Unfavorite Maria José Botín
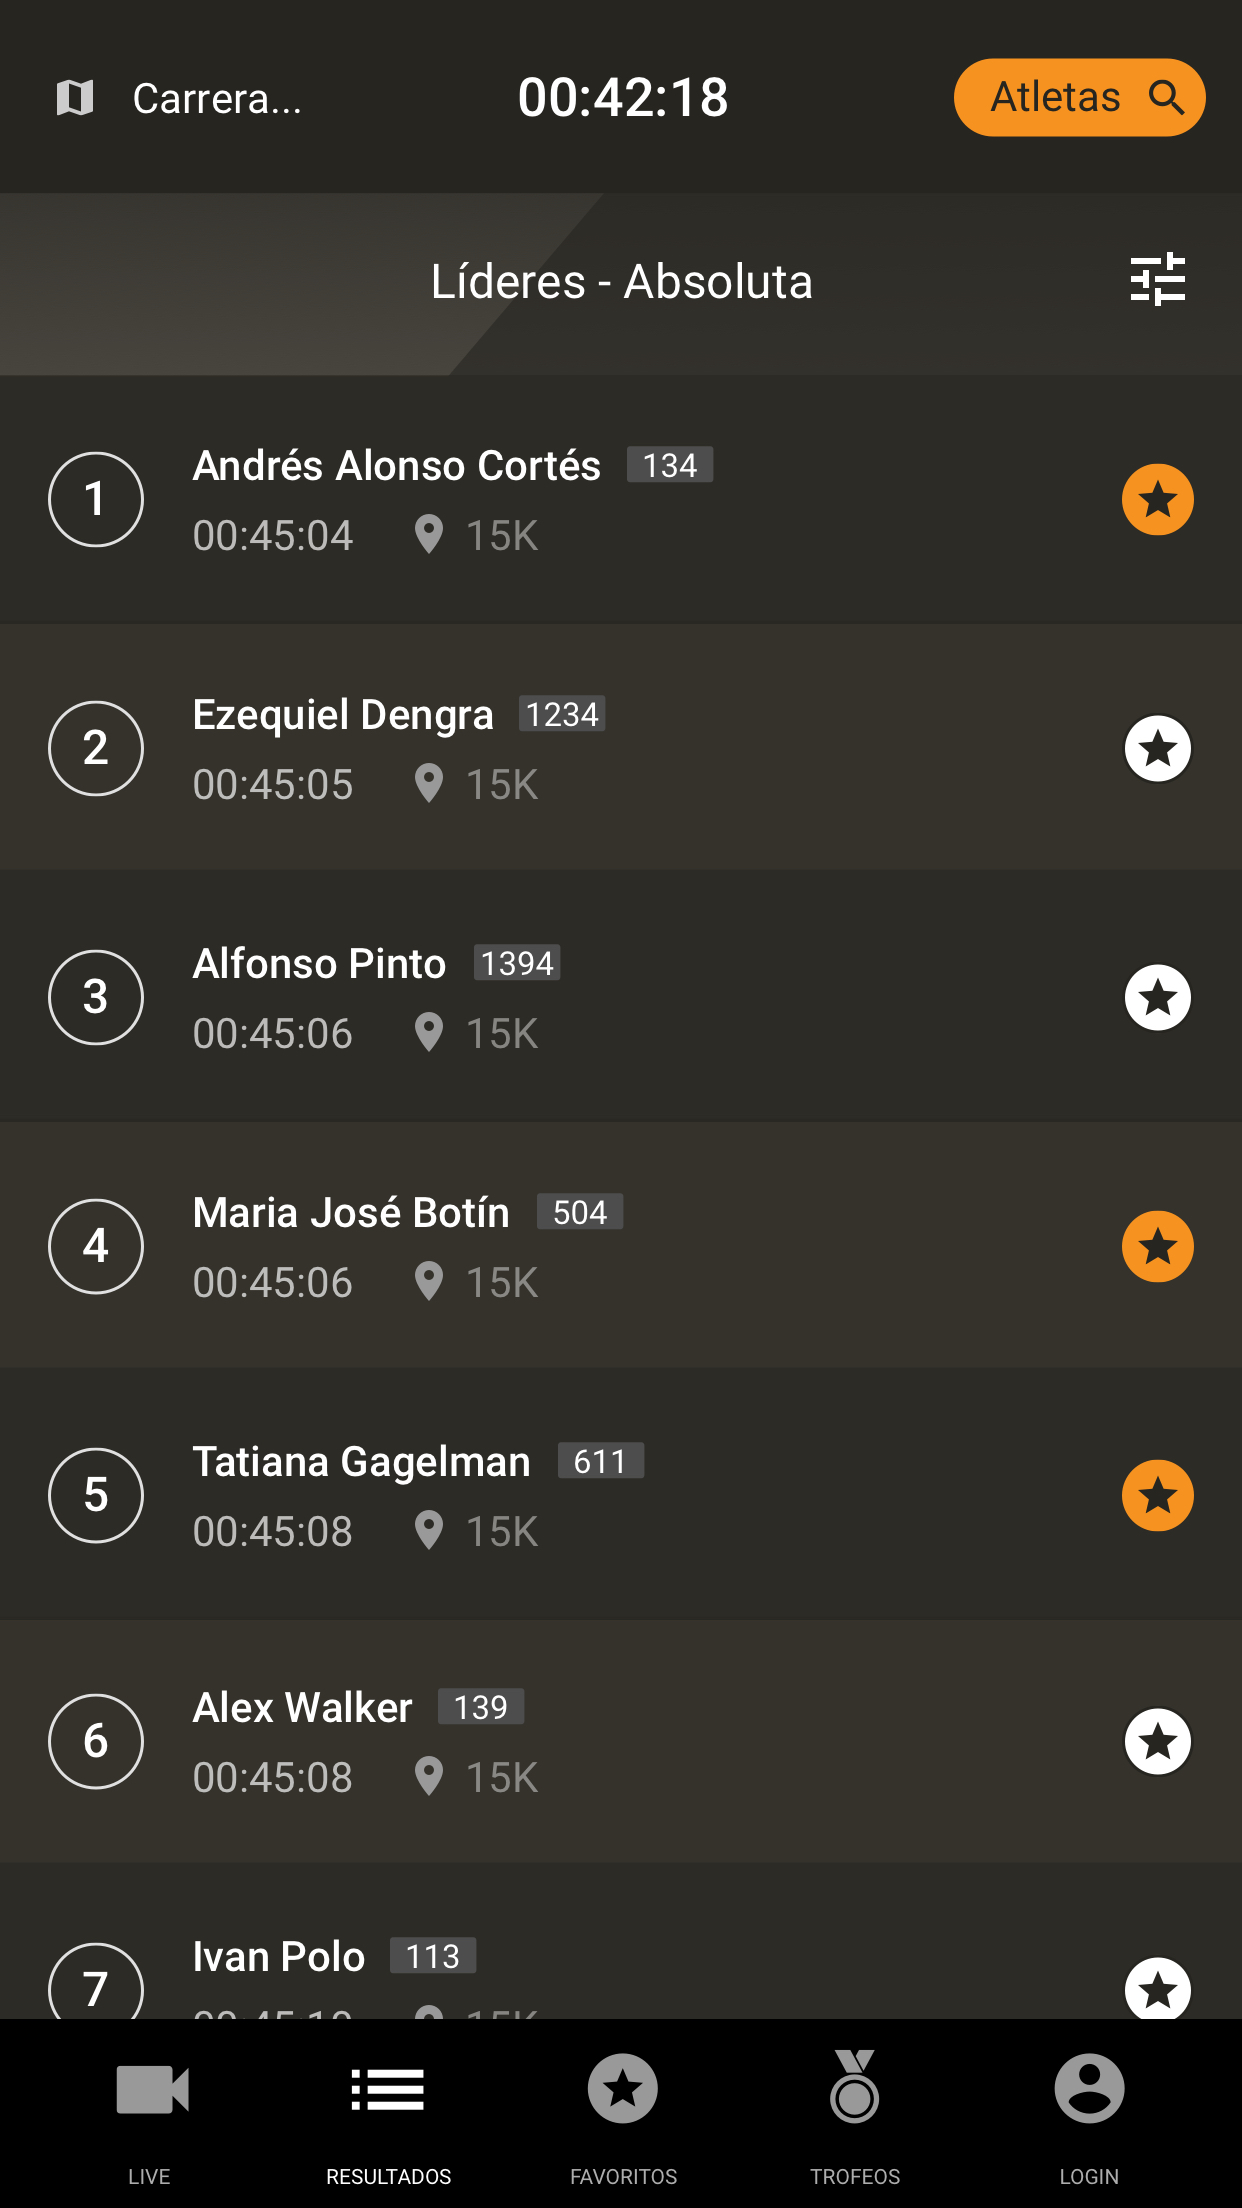The image size is (1242, 2208). pos(1157,1246)
